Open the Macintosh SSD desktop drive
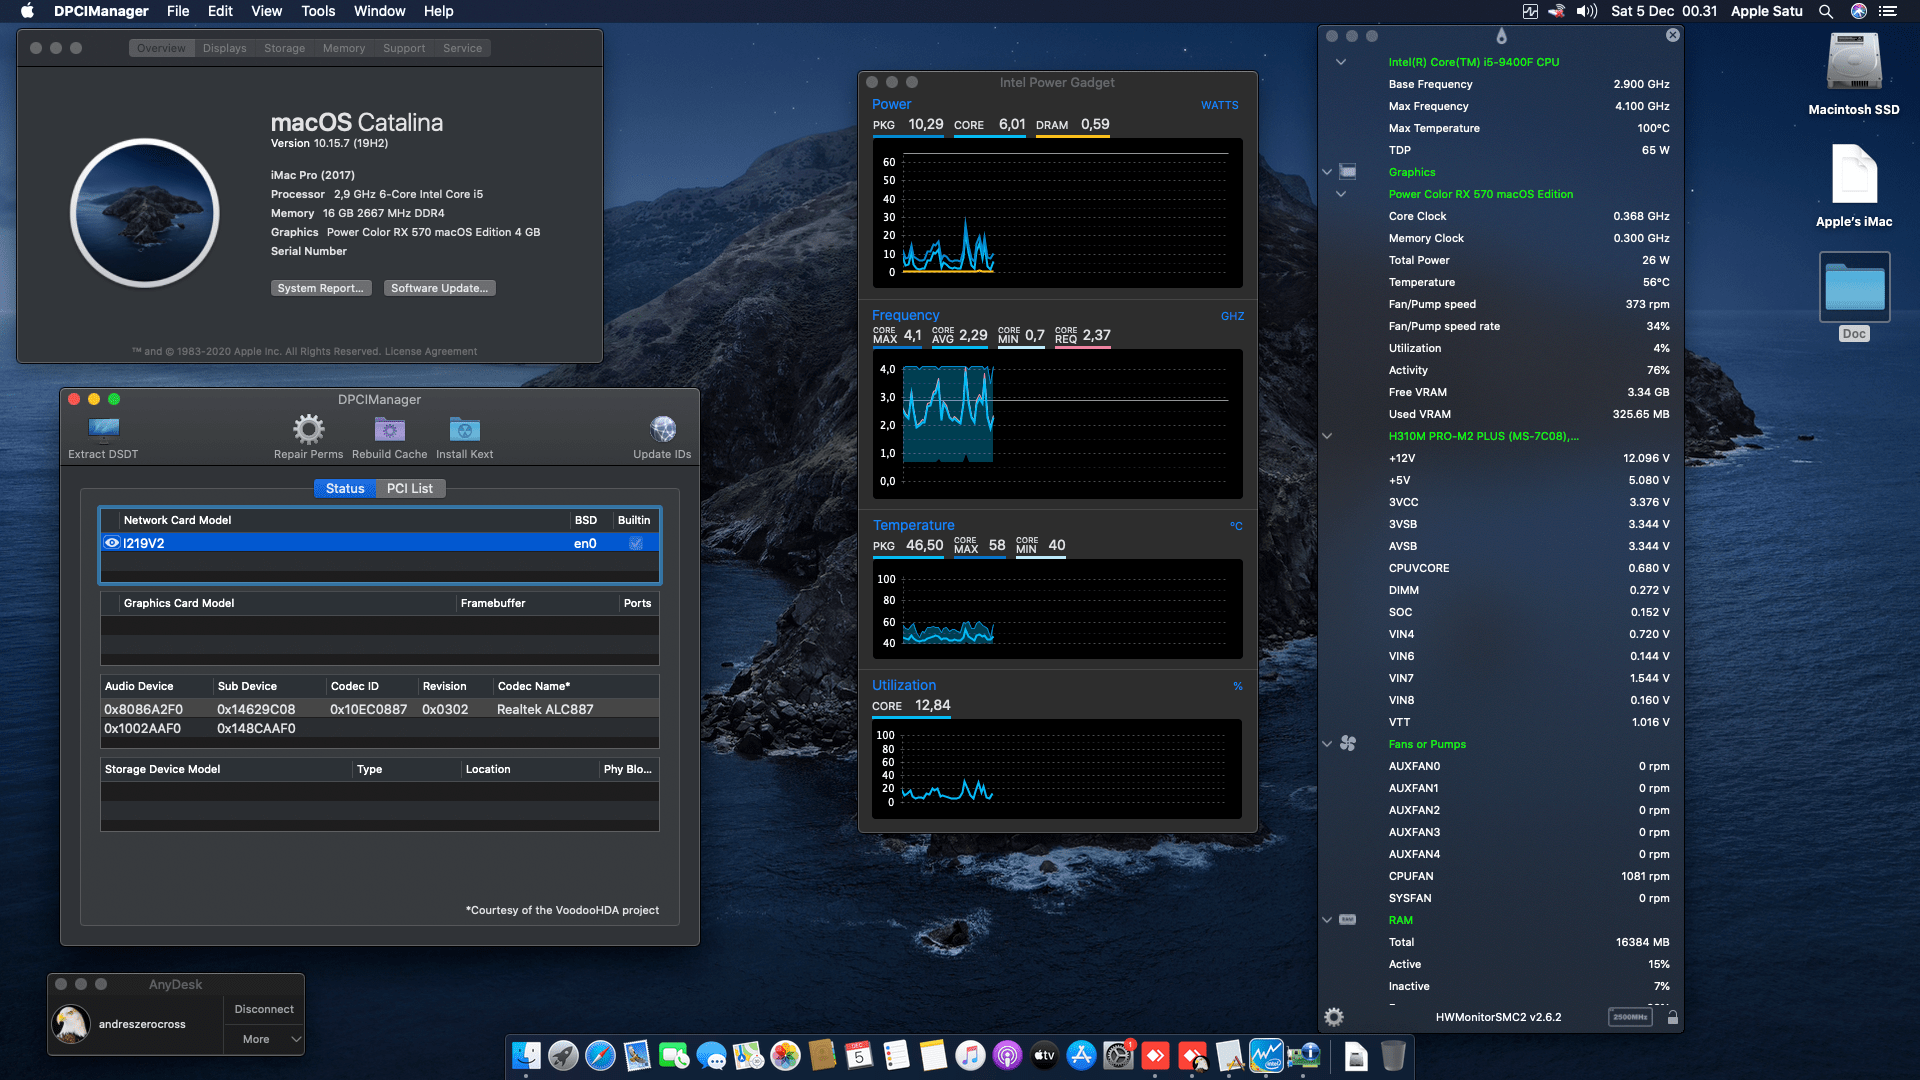The image size is (1920, 1080). coord(1854,74)
